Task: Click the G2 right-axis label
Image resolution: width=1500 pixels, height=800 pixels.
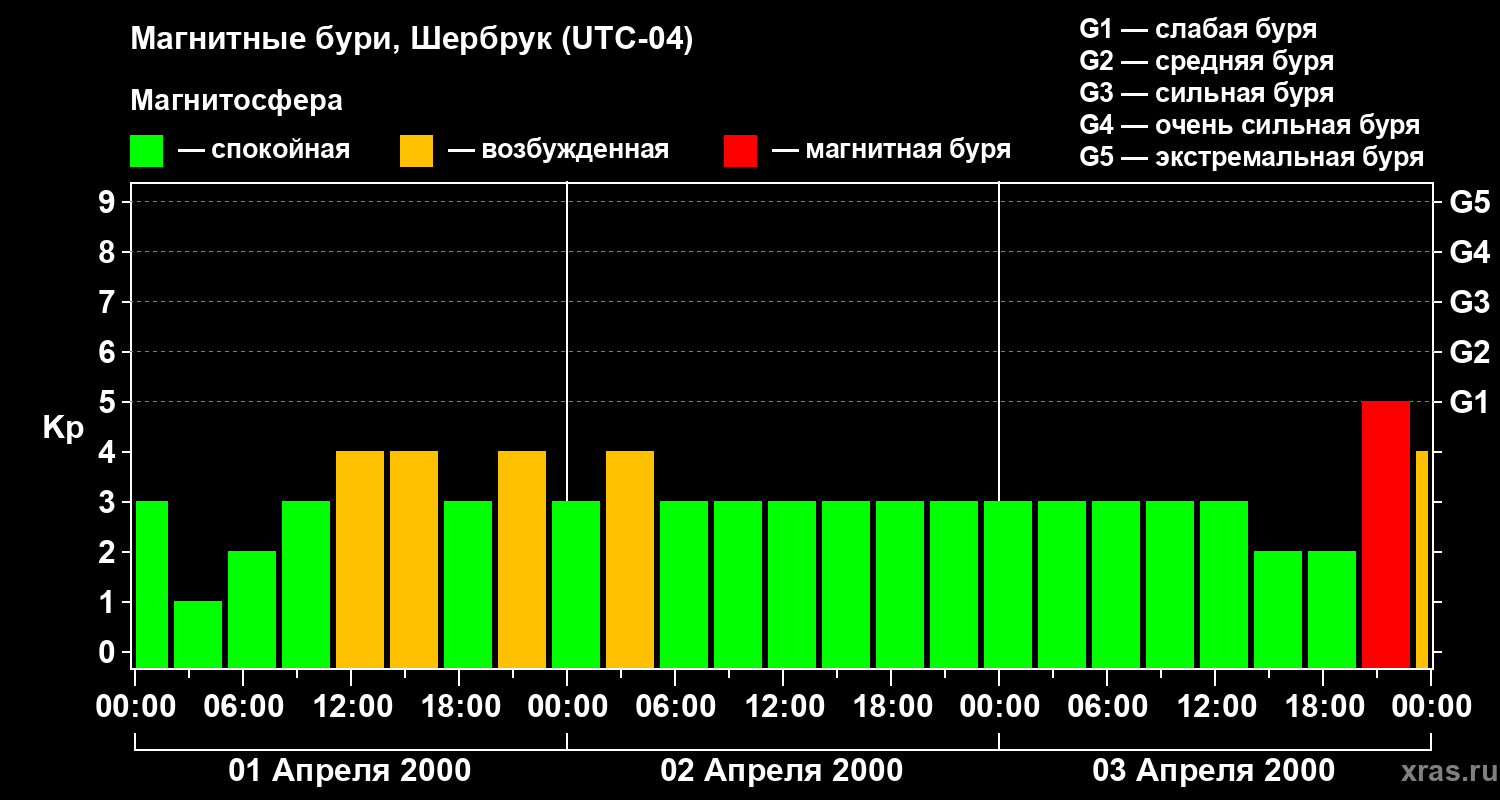Action: click(1470, 353)
